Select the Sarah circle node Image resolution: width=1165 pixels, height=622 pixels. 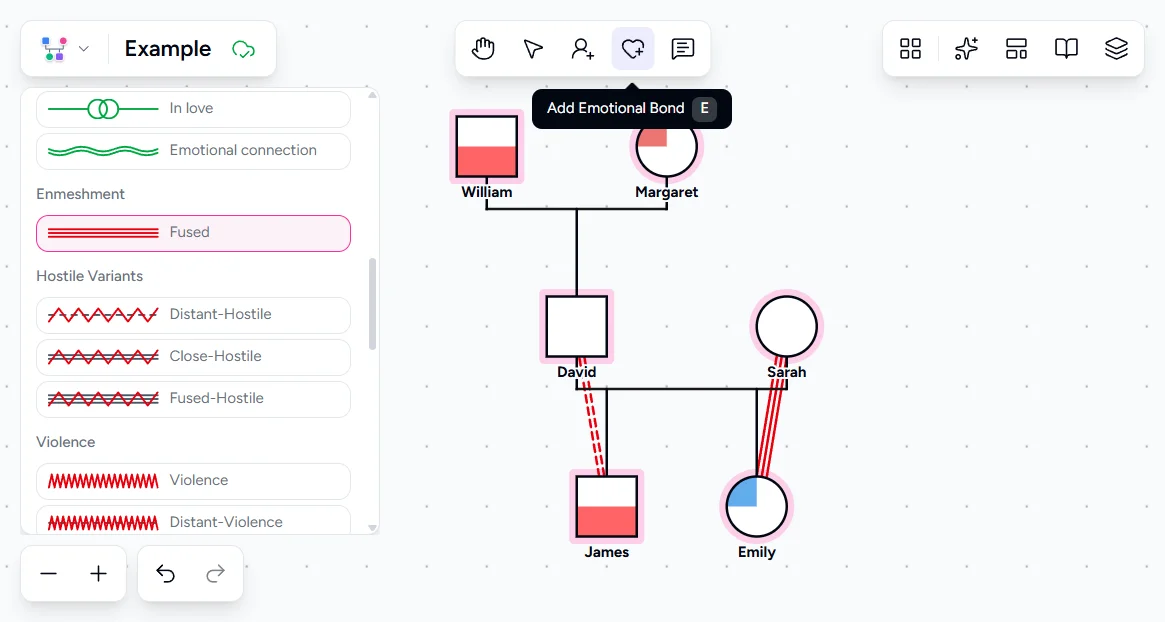point(787,326)
